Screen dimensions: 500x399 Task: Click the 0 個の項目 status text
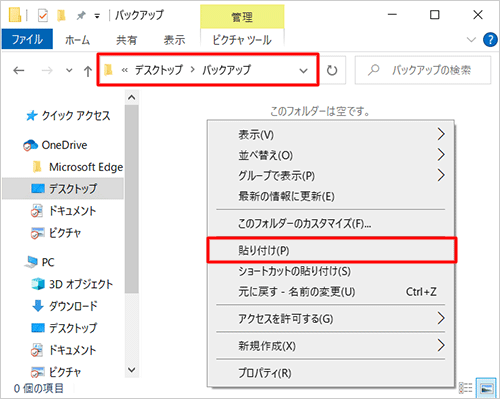click(38, 388)
